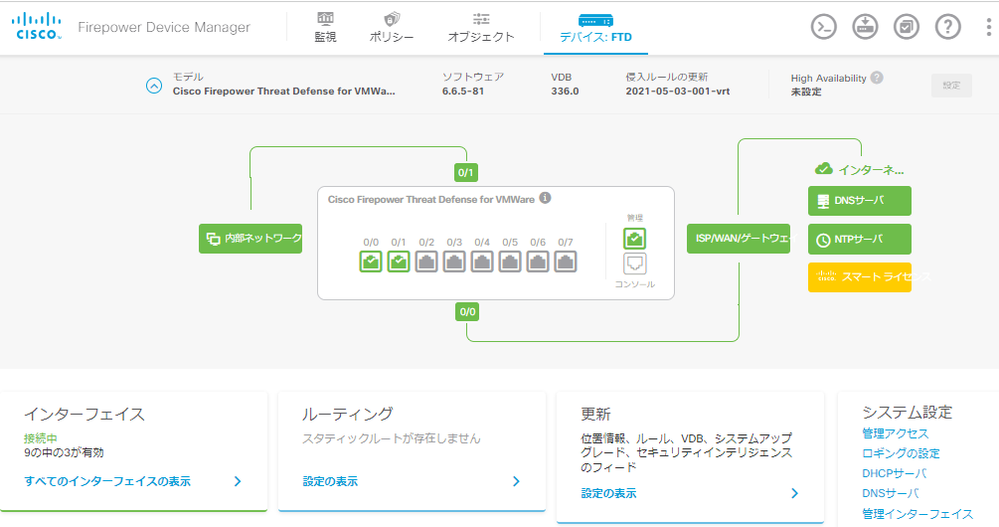999x527 pixels.
Task: Click the スタティックルートが存在しません text
Action: coord(391,438)
